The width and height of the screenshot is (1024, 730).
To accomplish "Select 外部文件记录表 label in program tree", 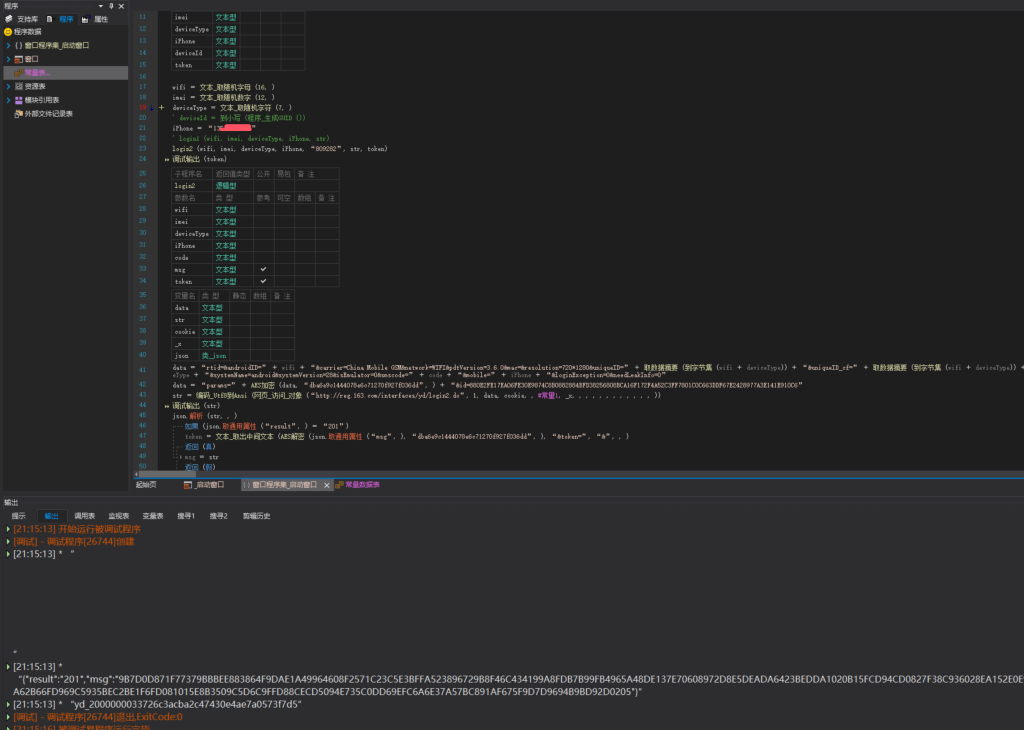I will click(x=49, y=114).
